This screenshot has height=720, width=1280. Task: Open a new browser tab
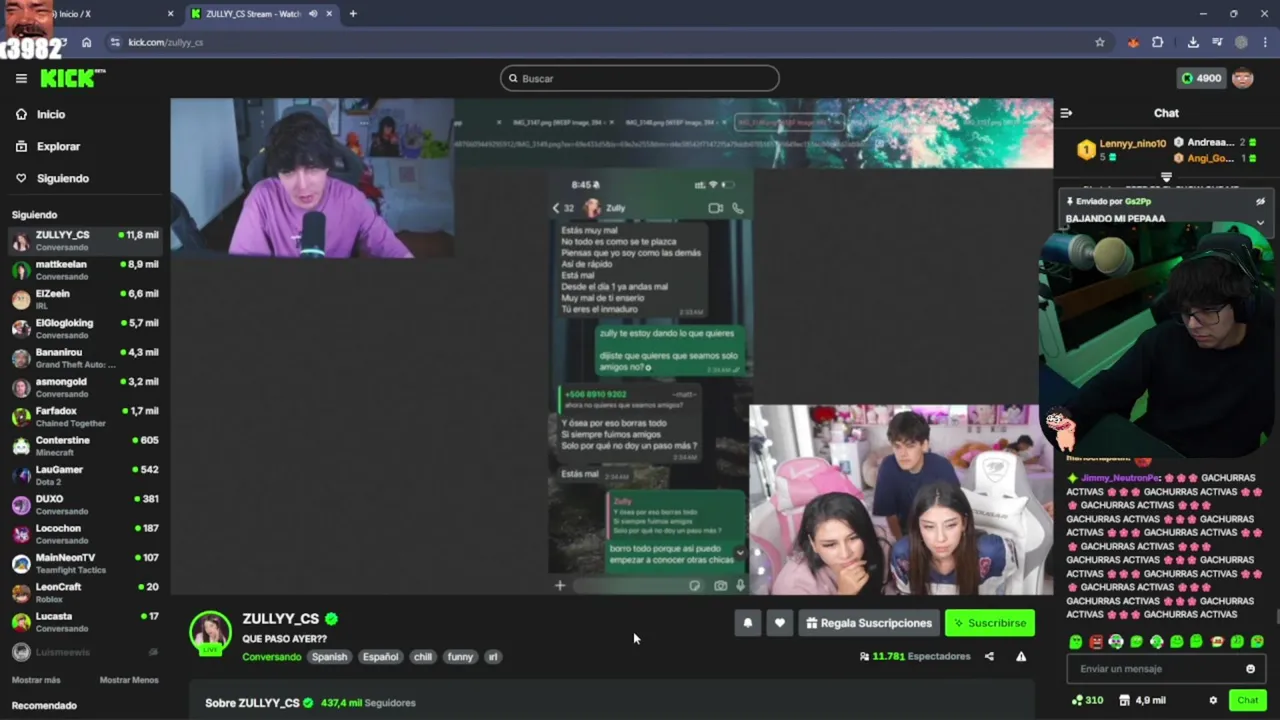click(353, 14)
